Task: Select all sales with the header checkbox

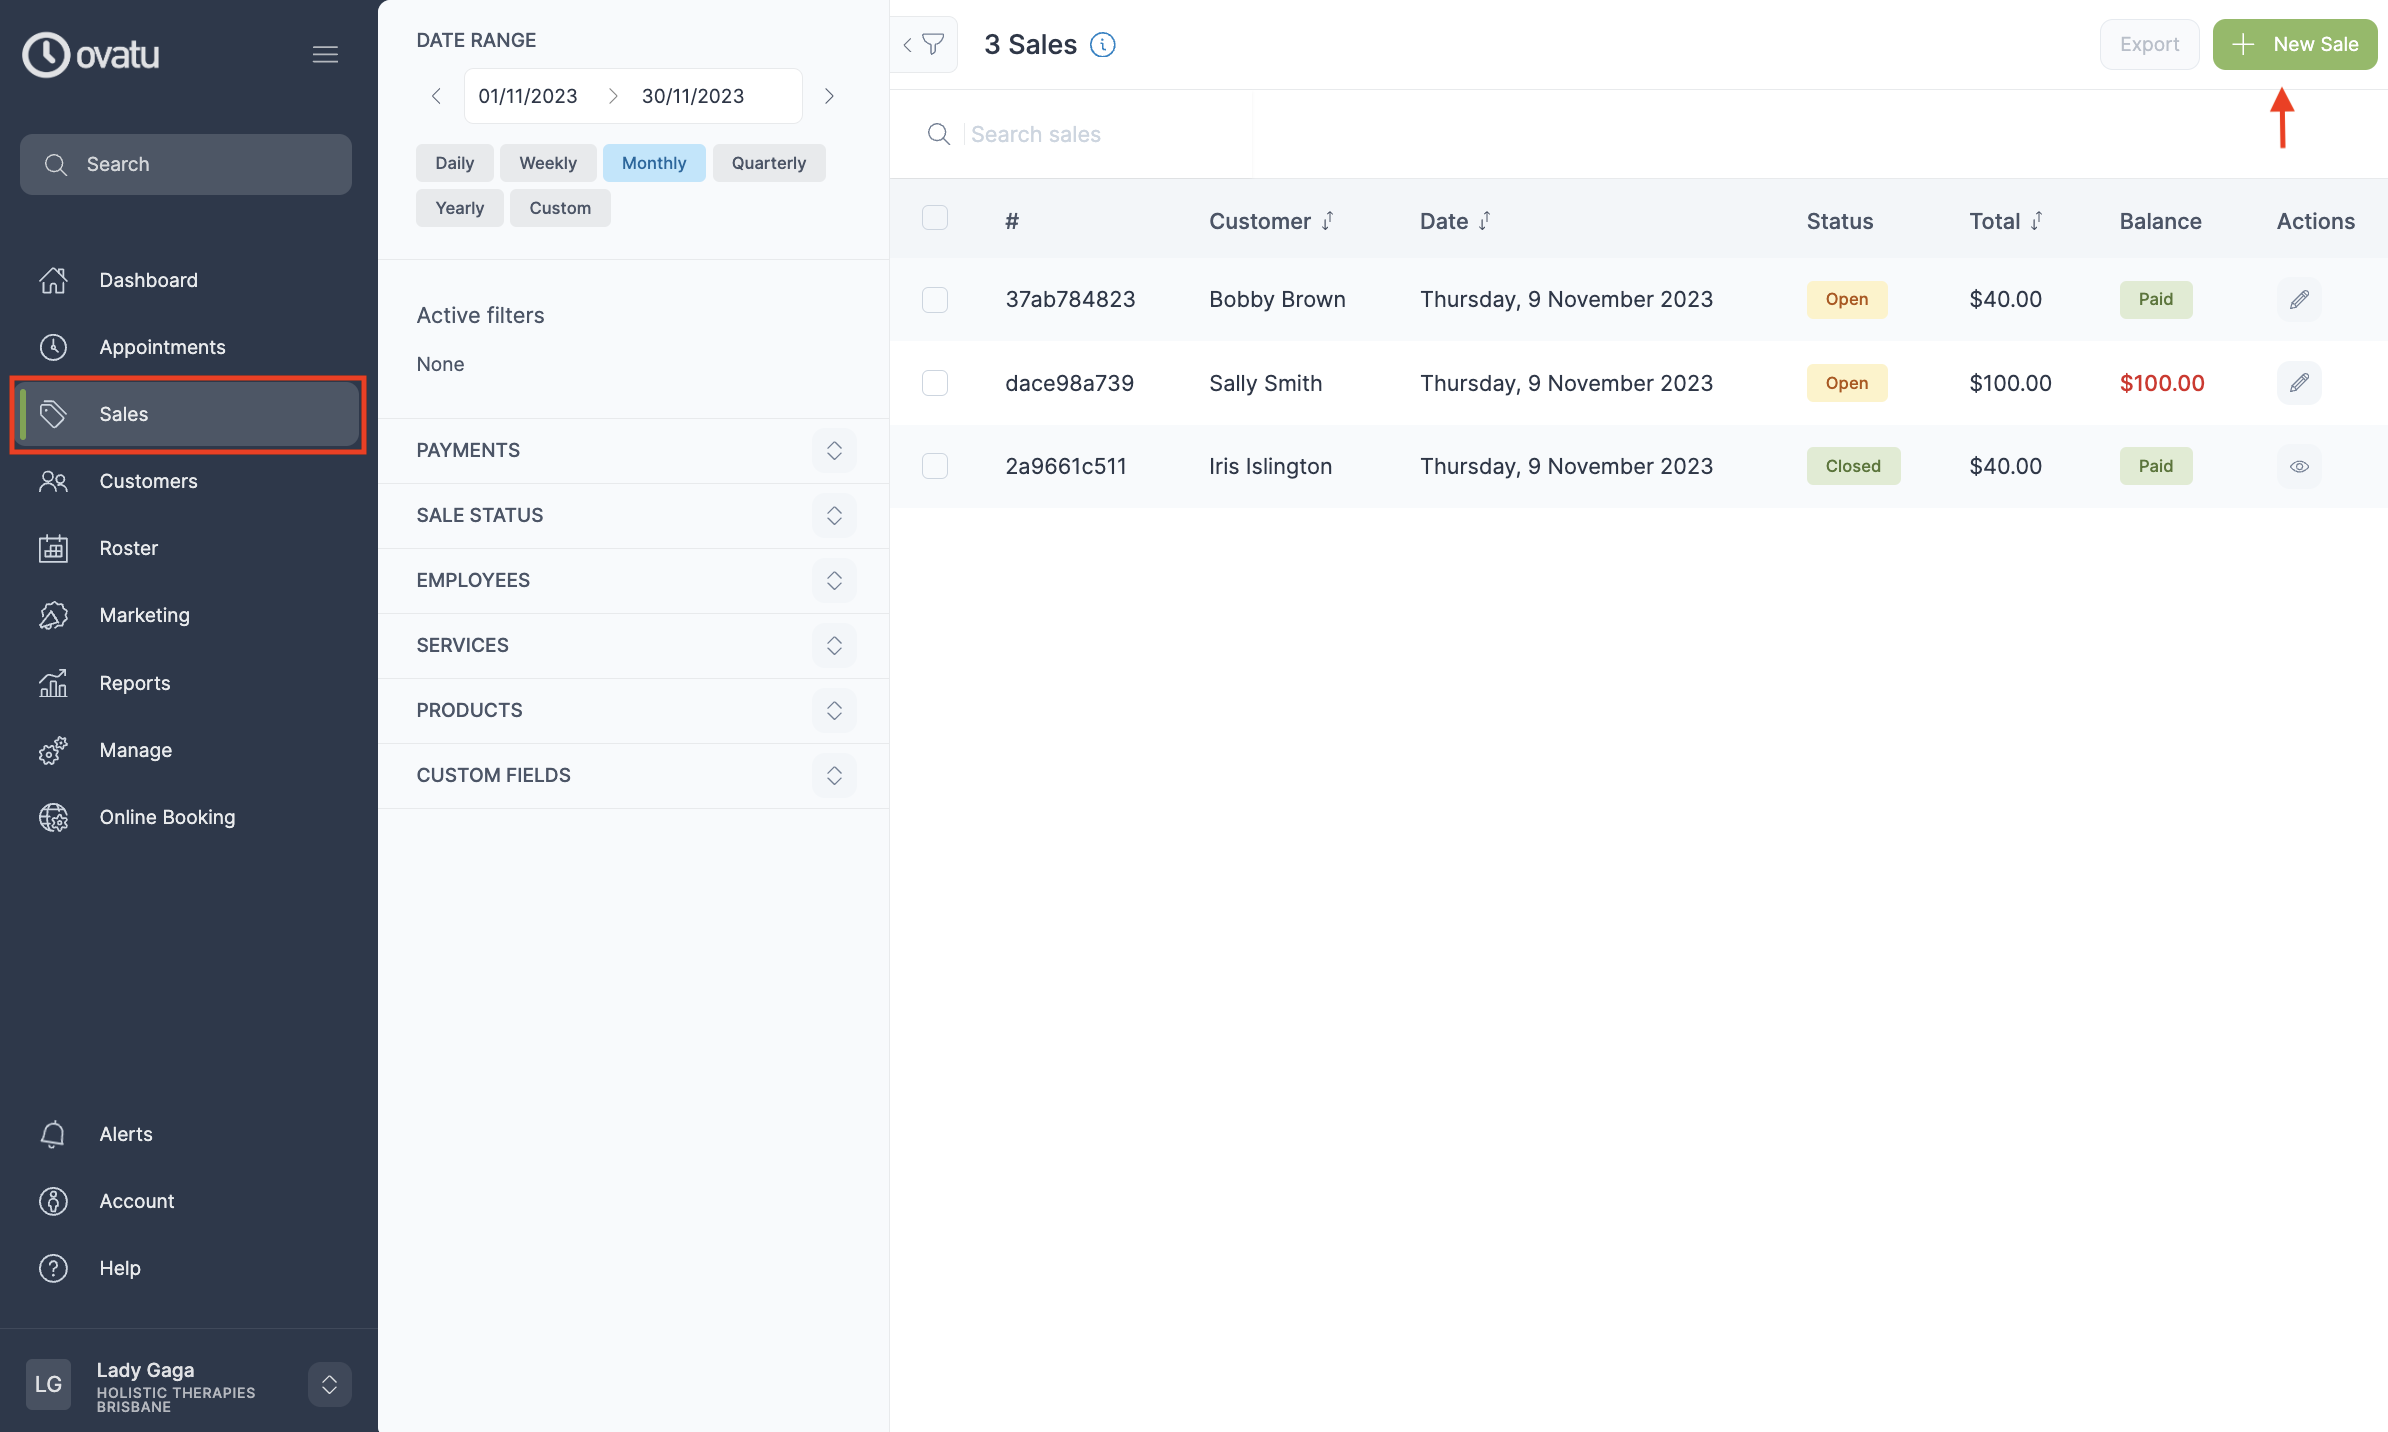Action: pyautogui.click(x=934, y=218)
